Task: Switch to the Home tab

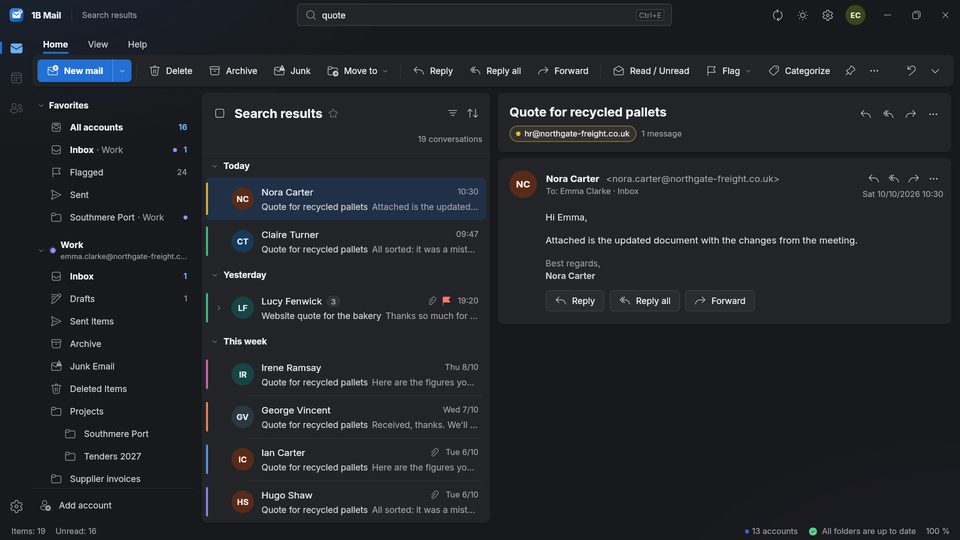Action: click(55, 45)
